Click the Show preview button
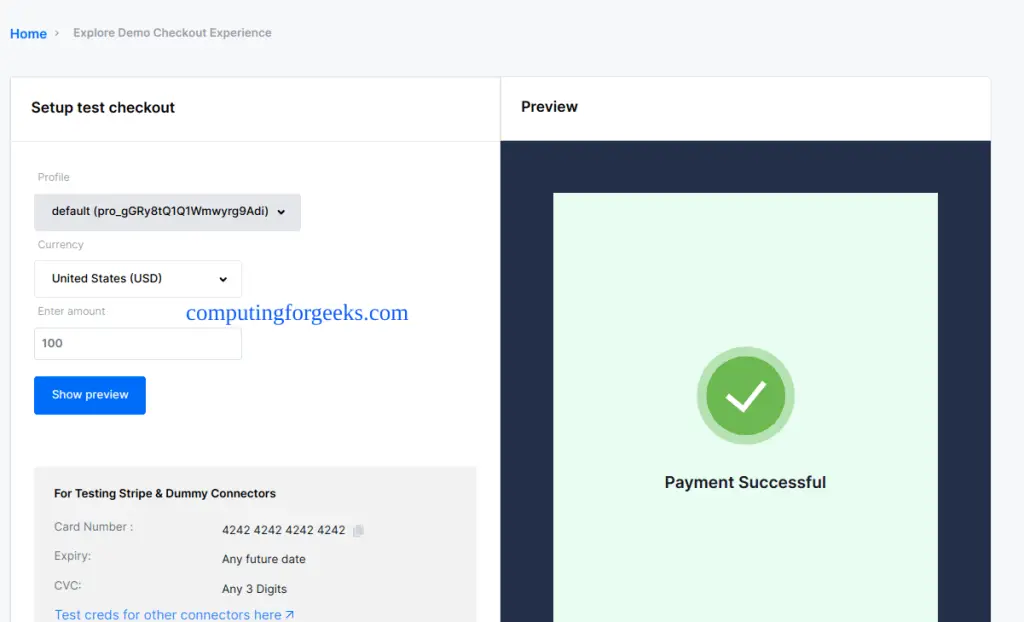 click(89, 395)
